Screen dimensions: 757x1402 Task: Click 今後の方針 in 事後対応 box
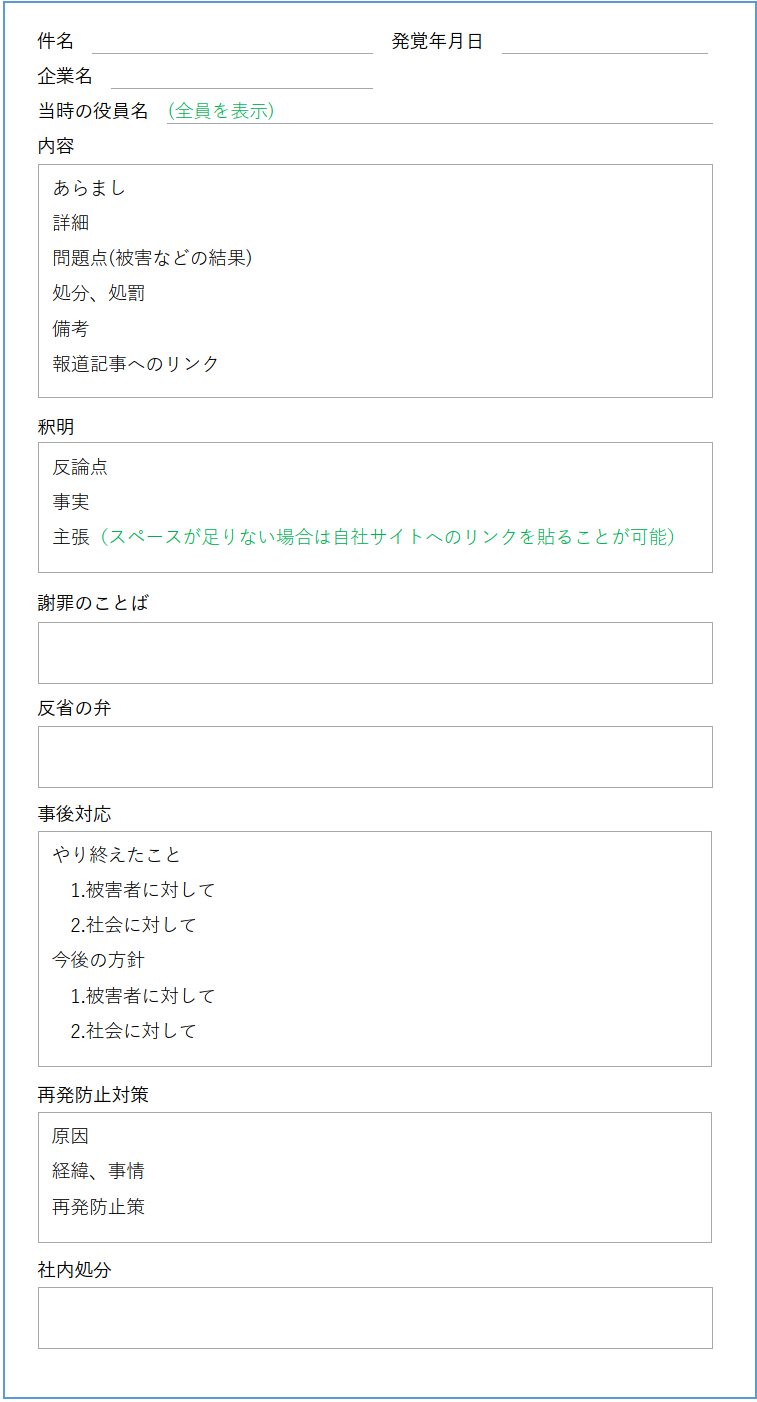click(x=99, y=960)
